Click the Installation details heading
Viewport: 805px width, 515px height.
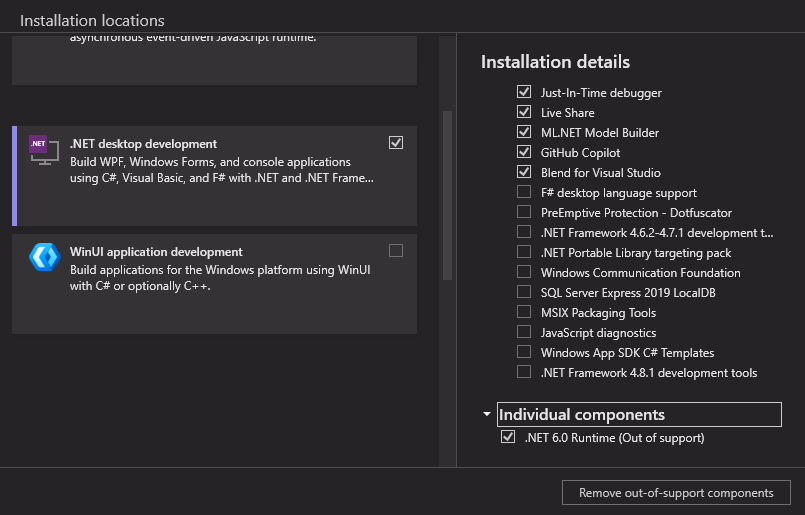pos(555,62)
